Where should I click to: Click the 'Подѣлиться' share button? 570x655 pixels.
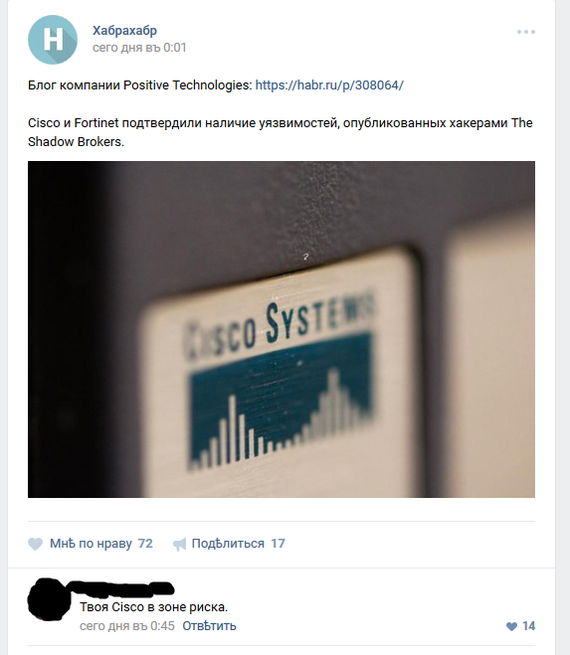click(x=228, y=543)
